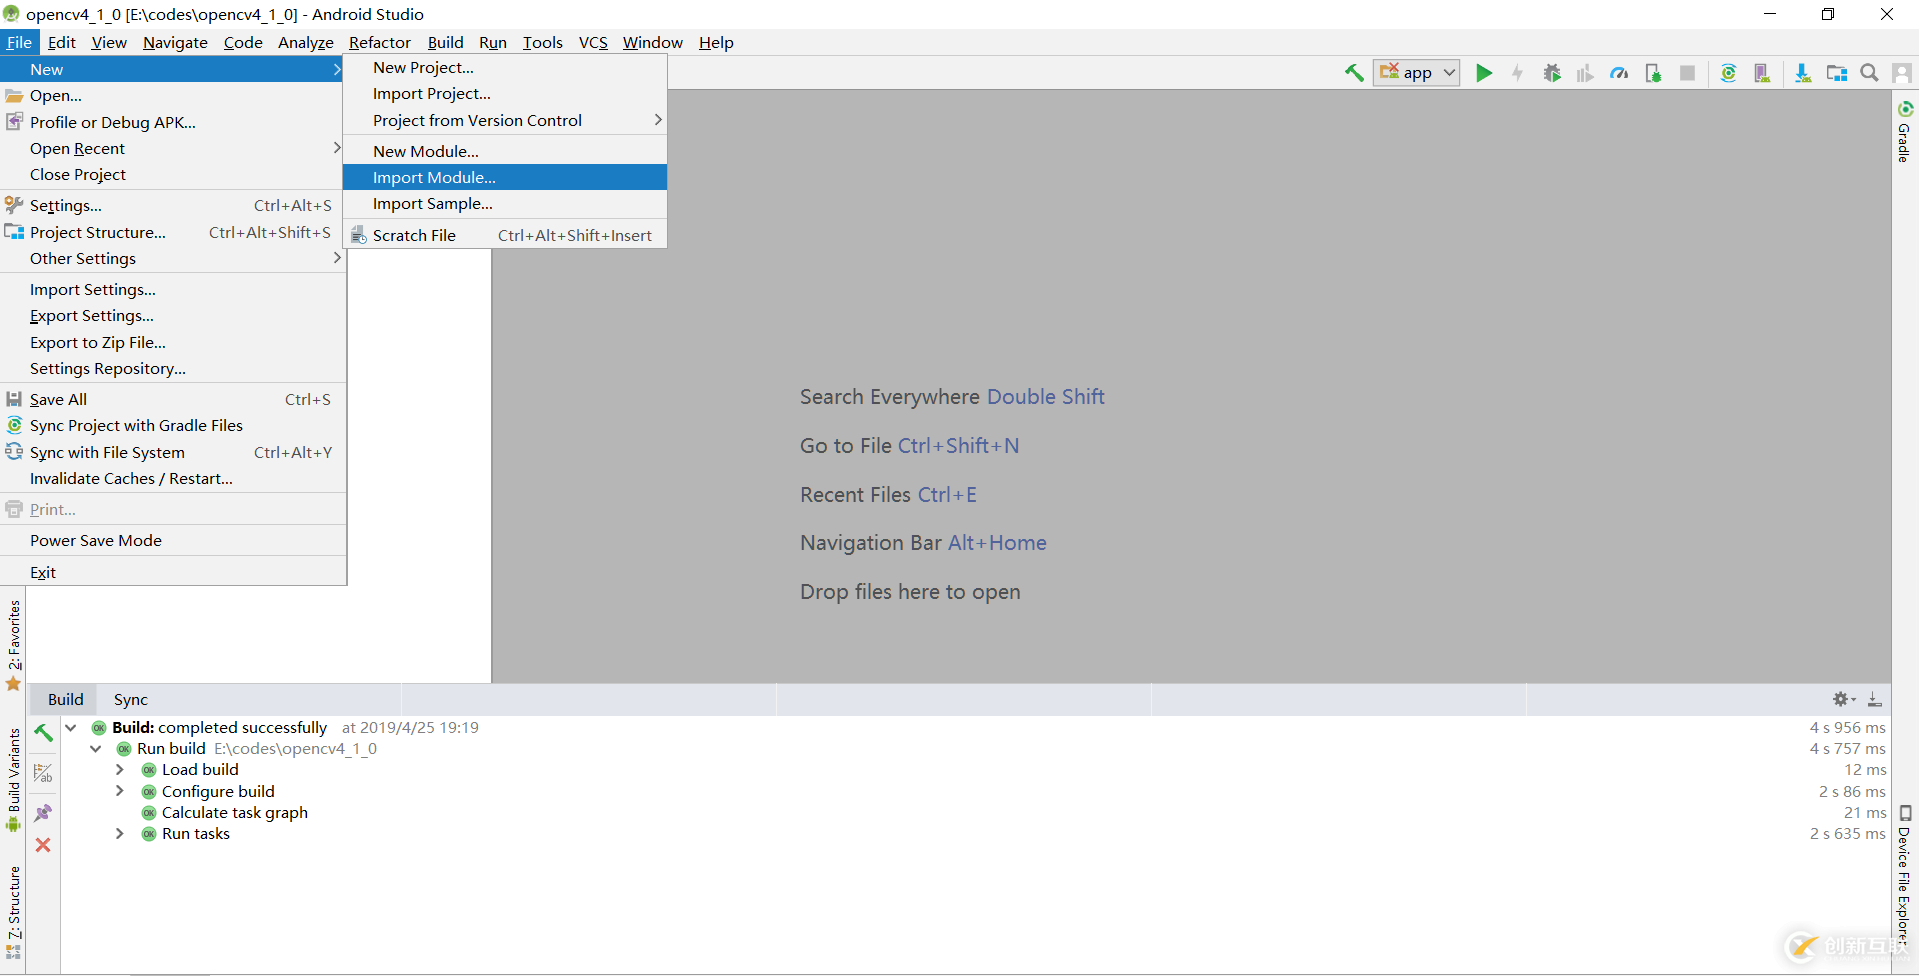1919x976 pixels.
Task: Choose Settings Repository menu entry
Action: [173, 368]
